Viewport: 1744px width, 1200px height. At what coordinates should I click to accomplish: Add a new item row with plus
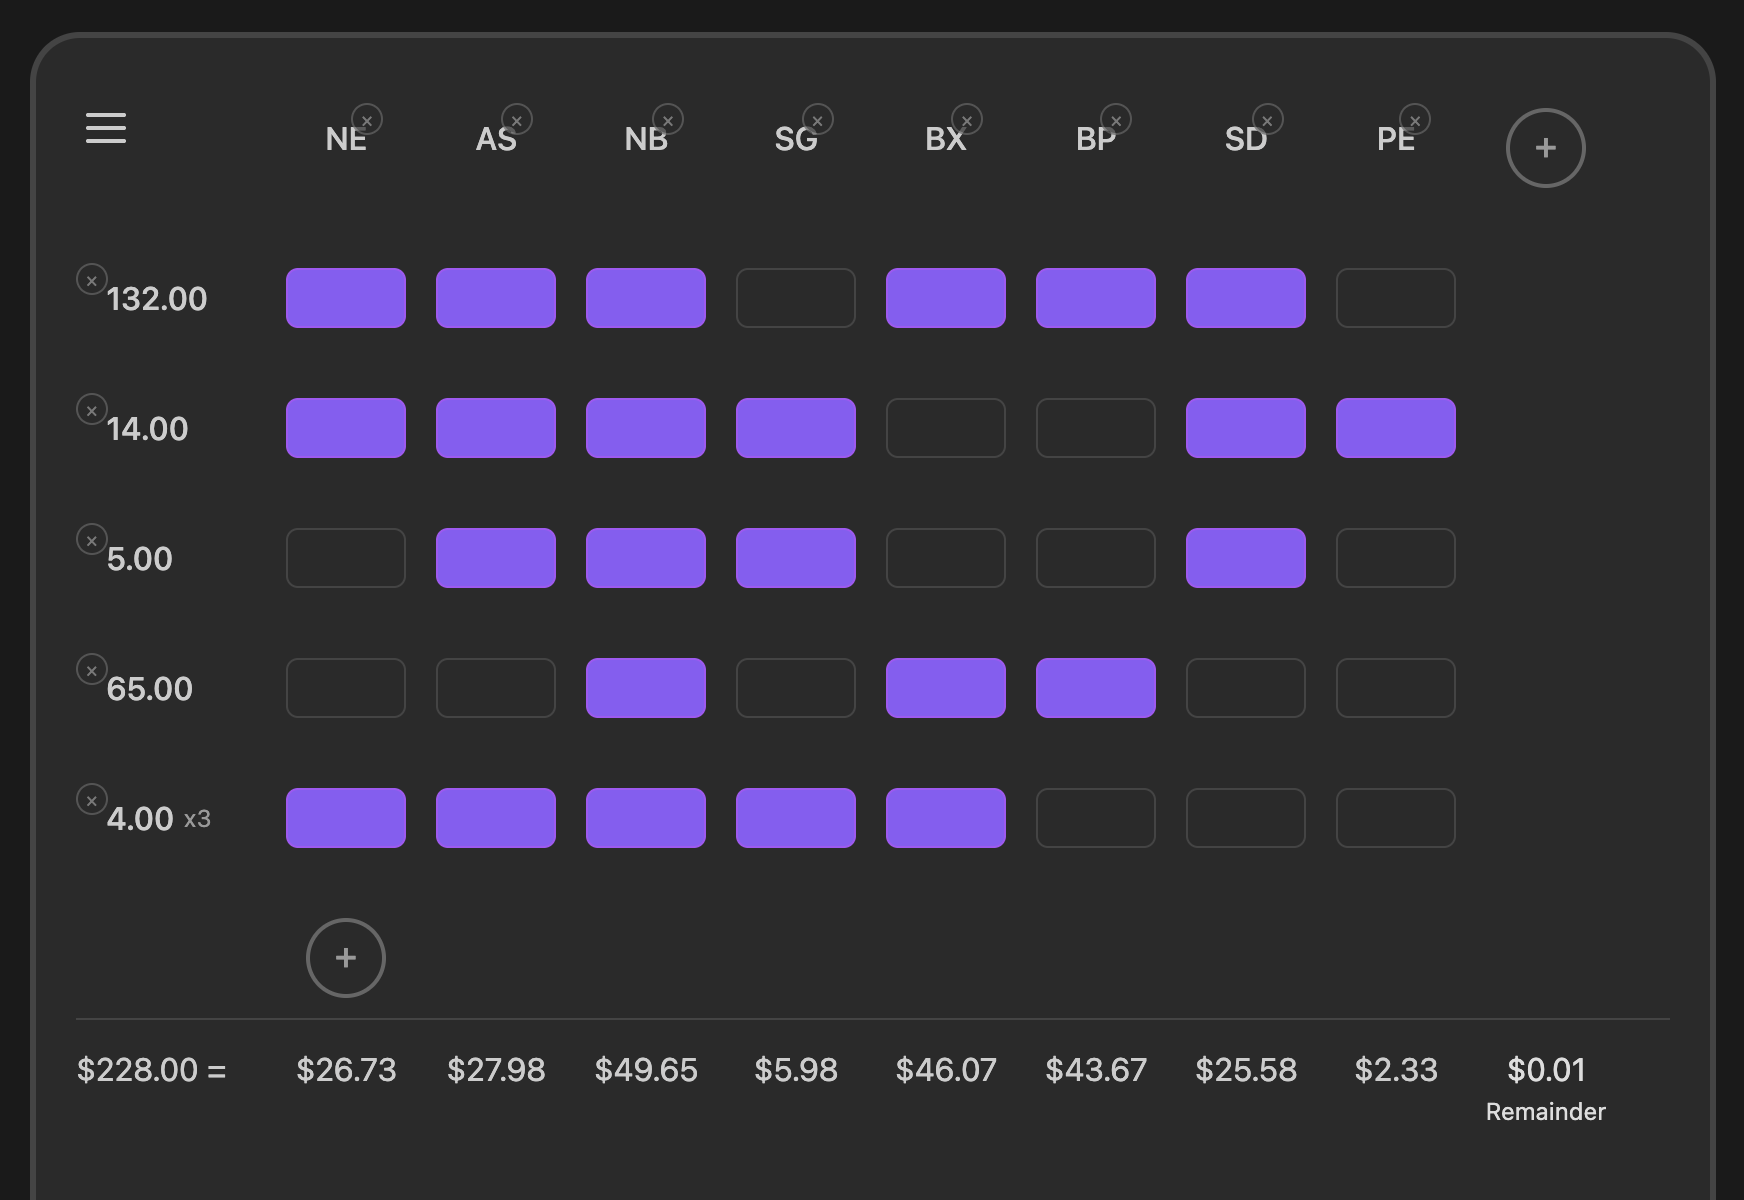point(346,958)
